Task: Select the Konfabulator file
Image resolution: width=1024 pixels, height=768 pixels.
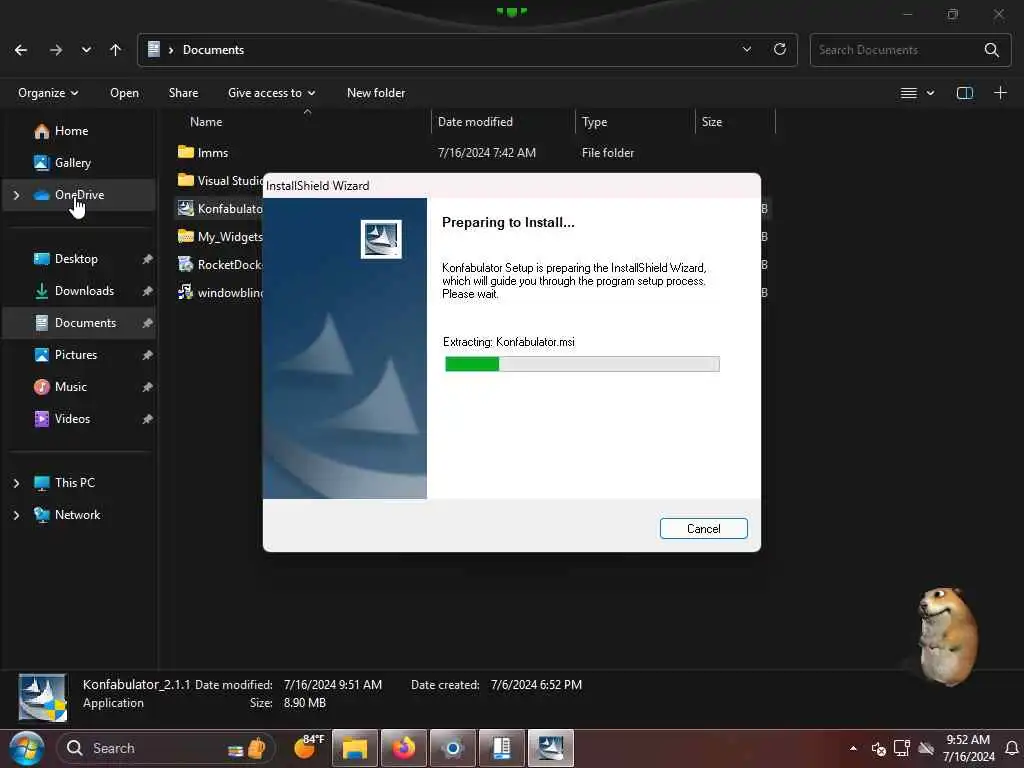Action: pos(220,208)
